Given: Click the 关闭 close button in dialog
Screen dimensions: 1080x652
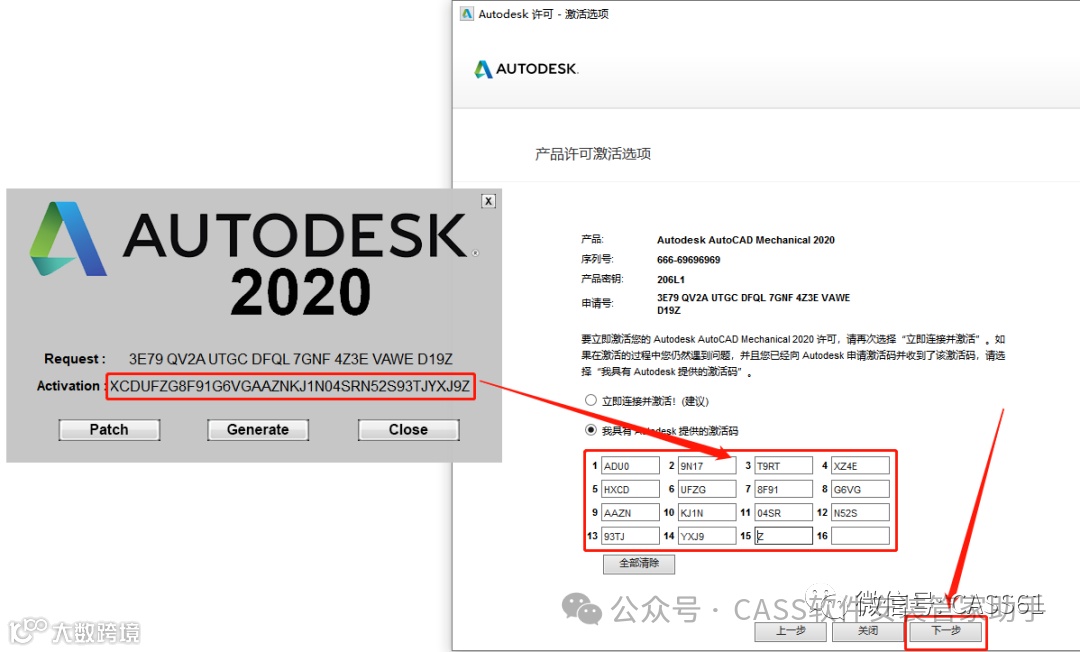Looking at the screenshot, I should tap(868, 631).
